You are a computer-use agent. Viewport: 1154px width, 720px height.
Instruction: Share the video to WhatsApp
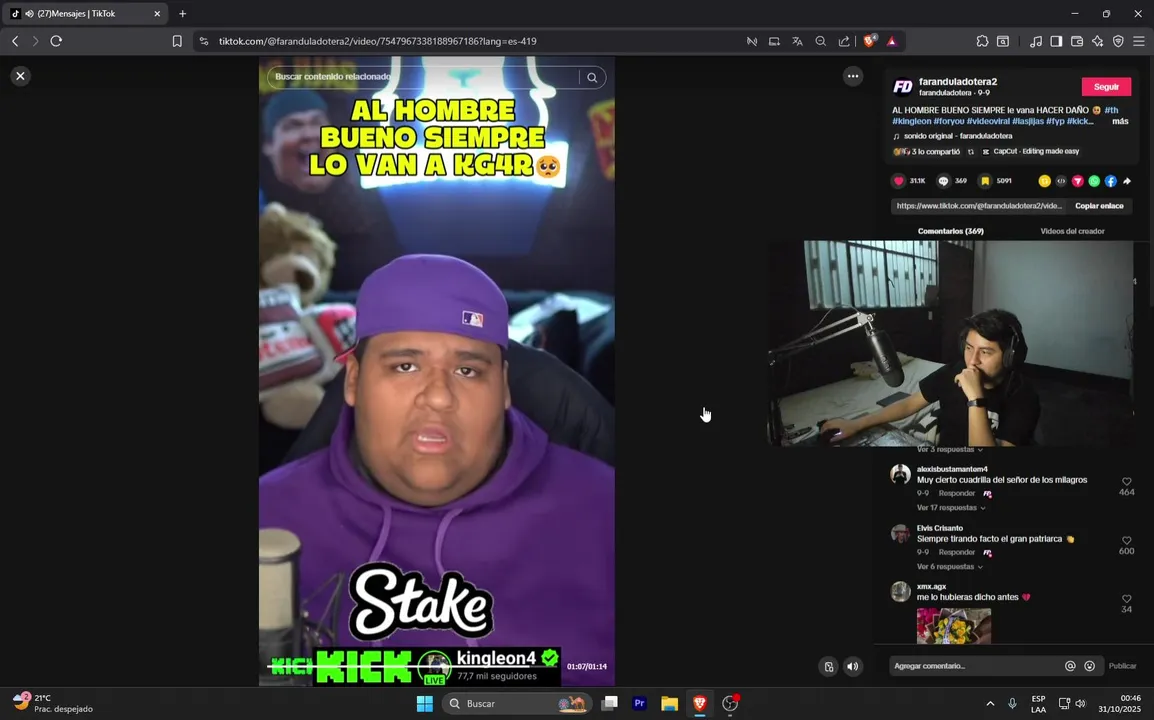(1094, 181)
